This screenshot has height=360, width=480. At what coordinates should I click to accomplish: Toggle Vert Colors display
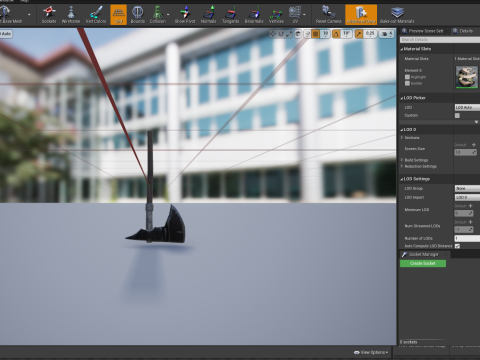point(96,15)
